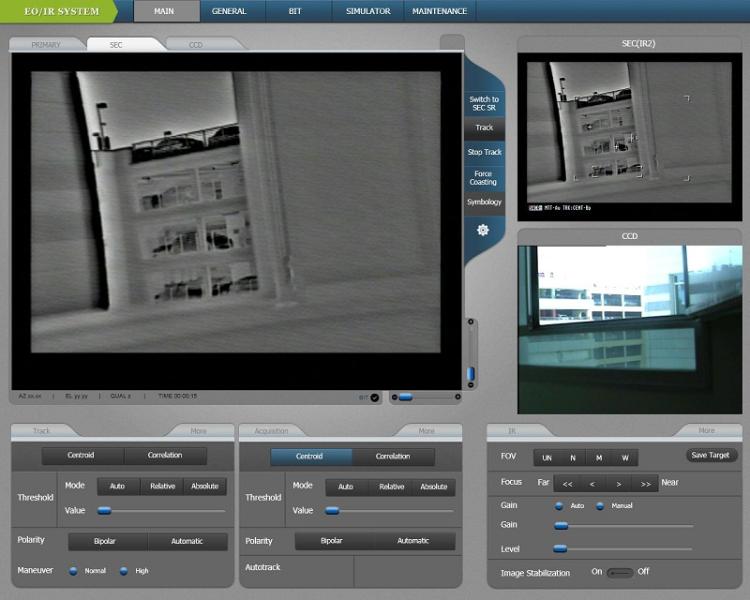Click the Acquisition threshold Value slider
750x600 pixels.
click(x=389, y=511)
